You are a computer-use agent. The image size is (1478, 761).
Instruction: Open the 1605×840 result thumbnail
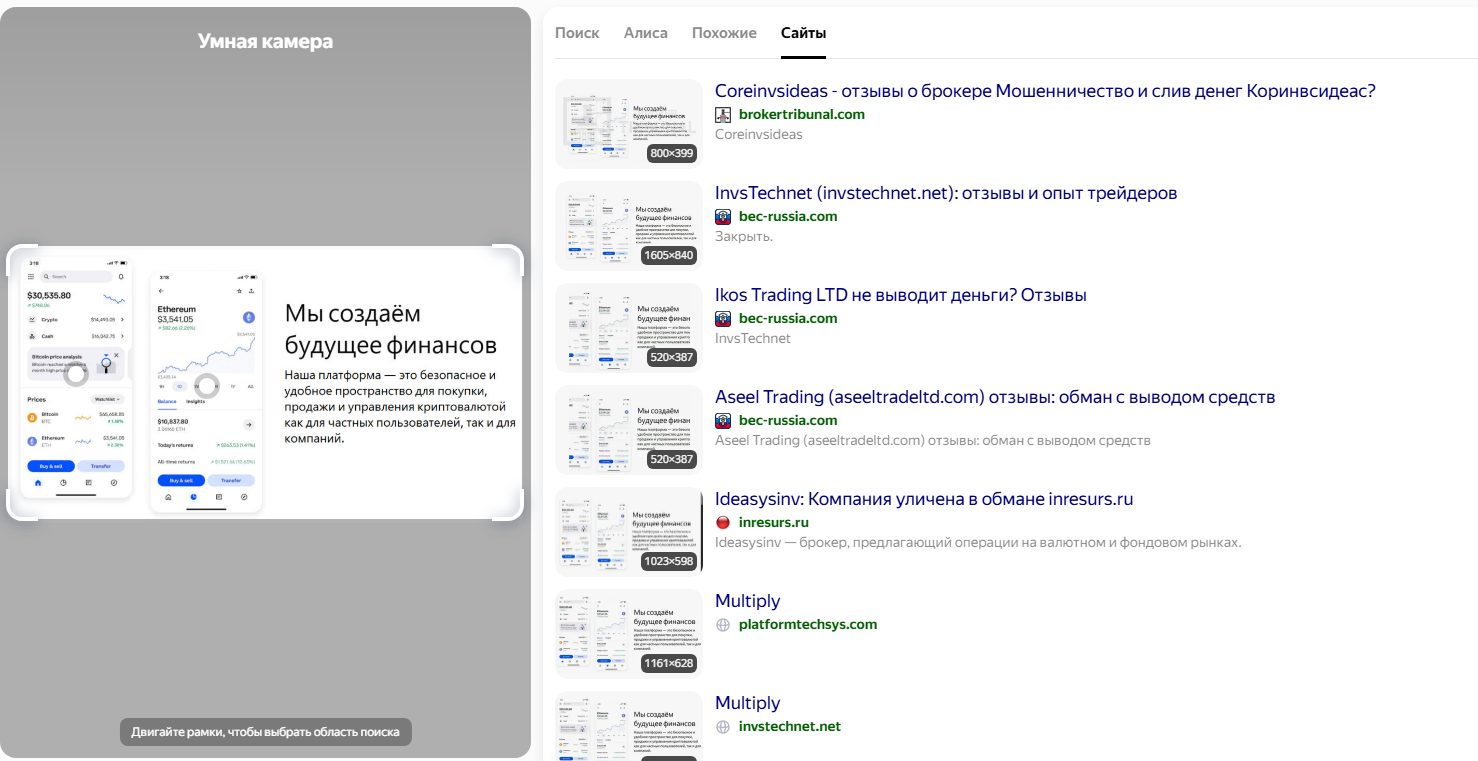coord(628,226)
